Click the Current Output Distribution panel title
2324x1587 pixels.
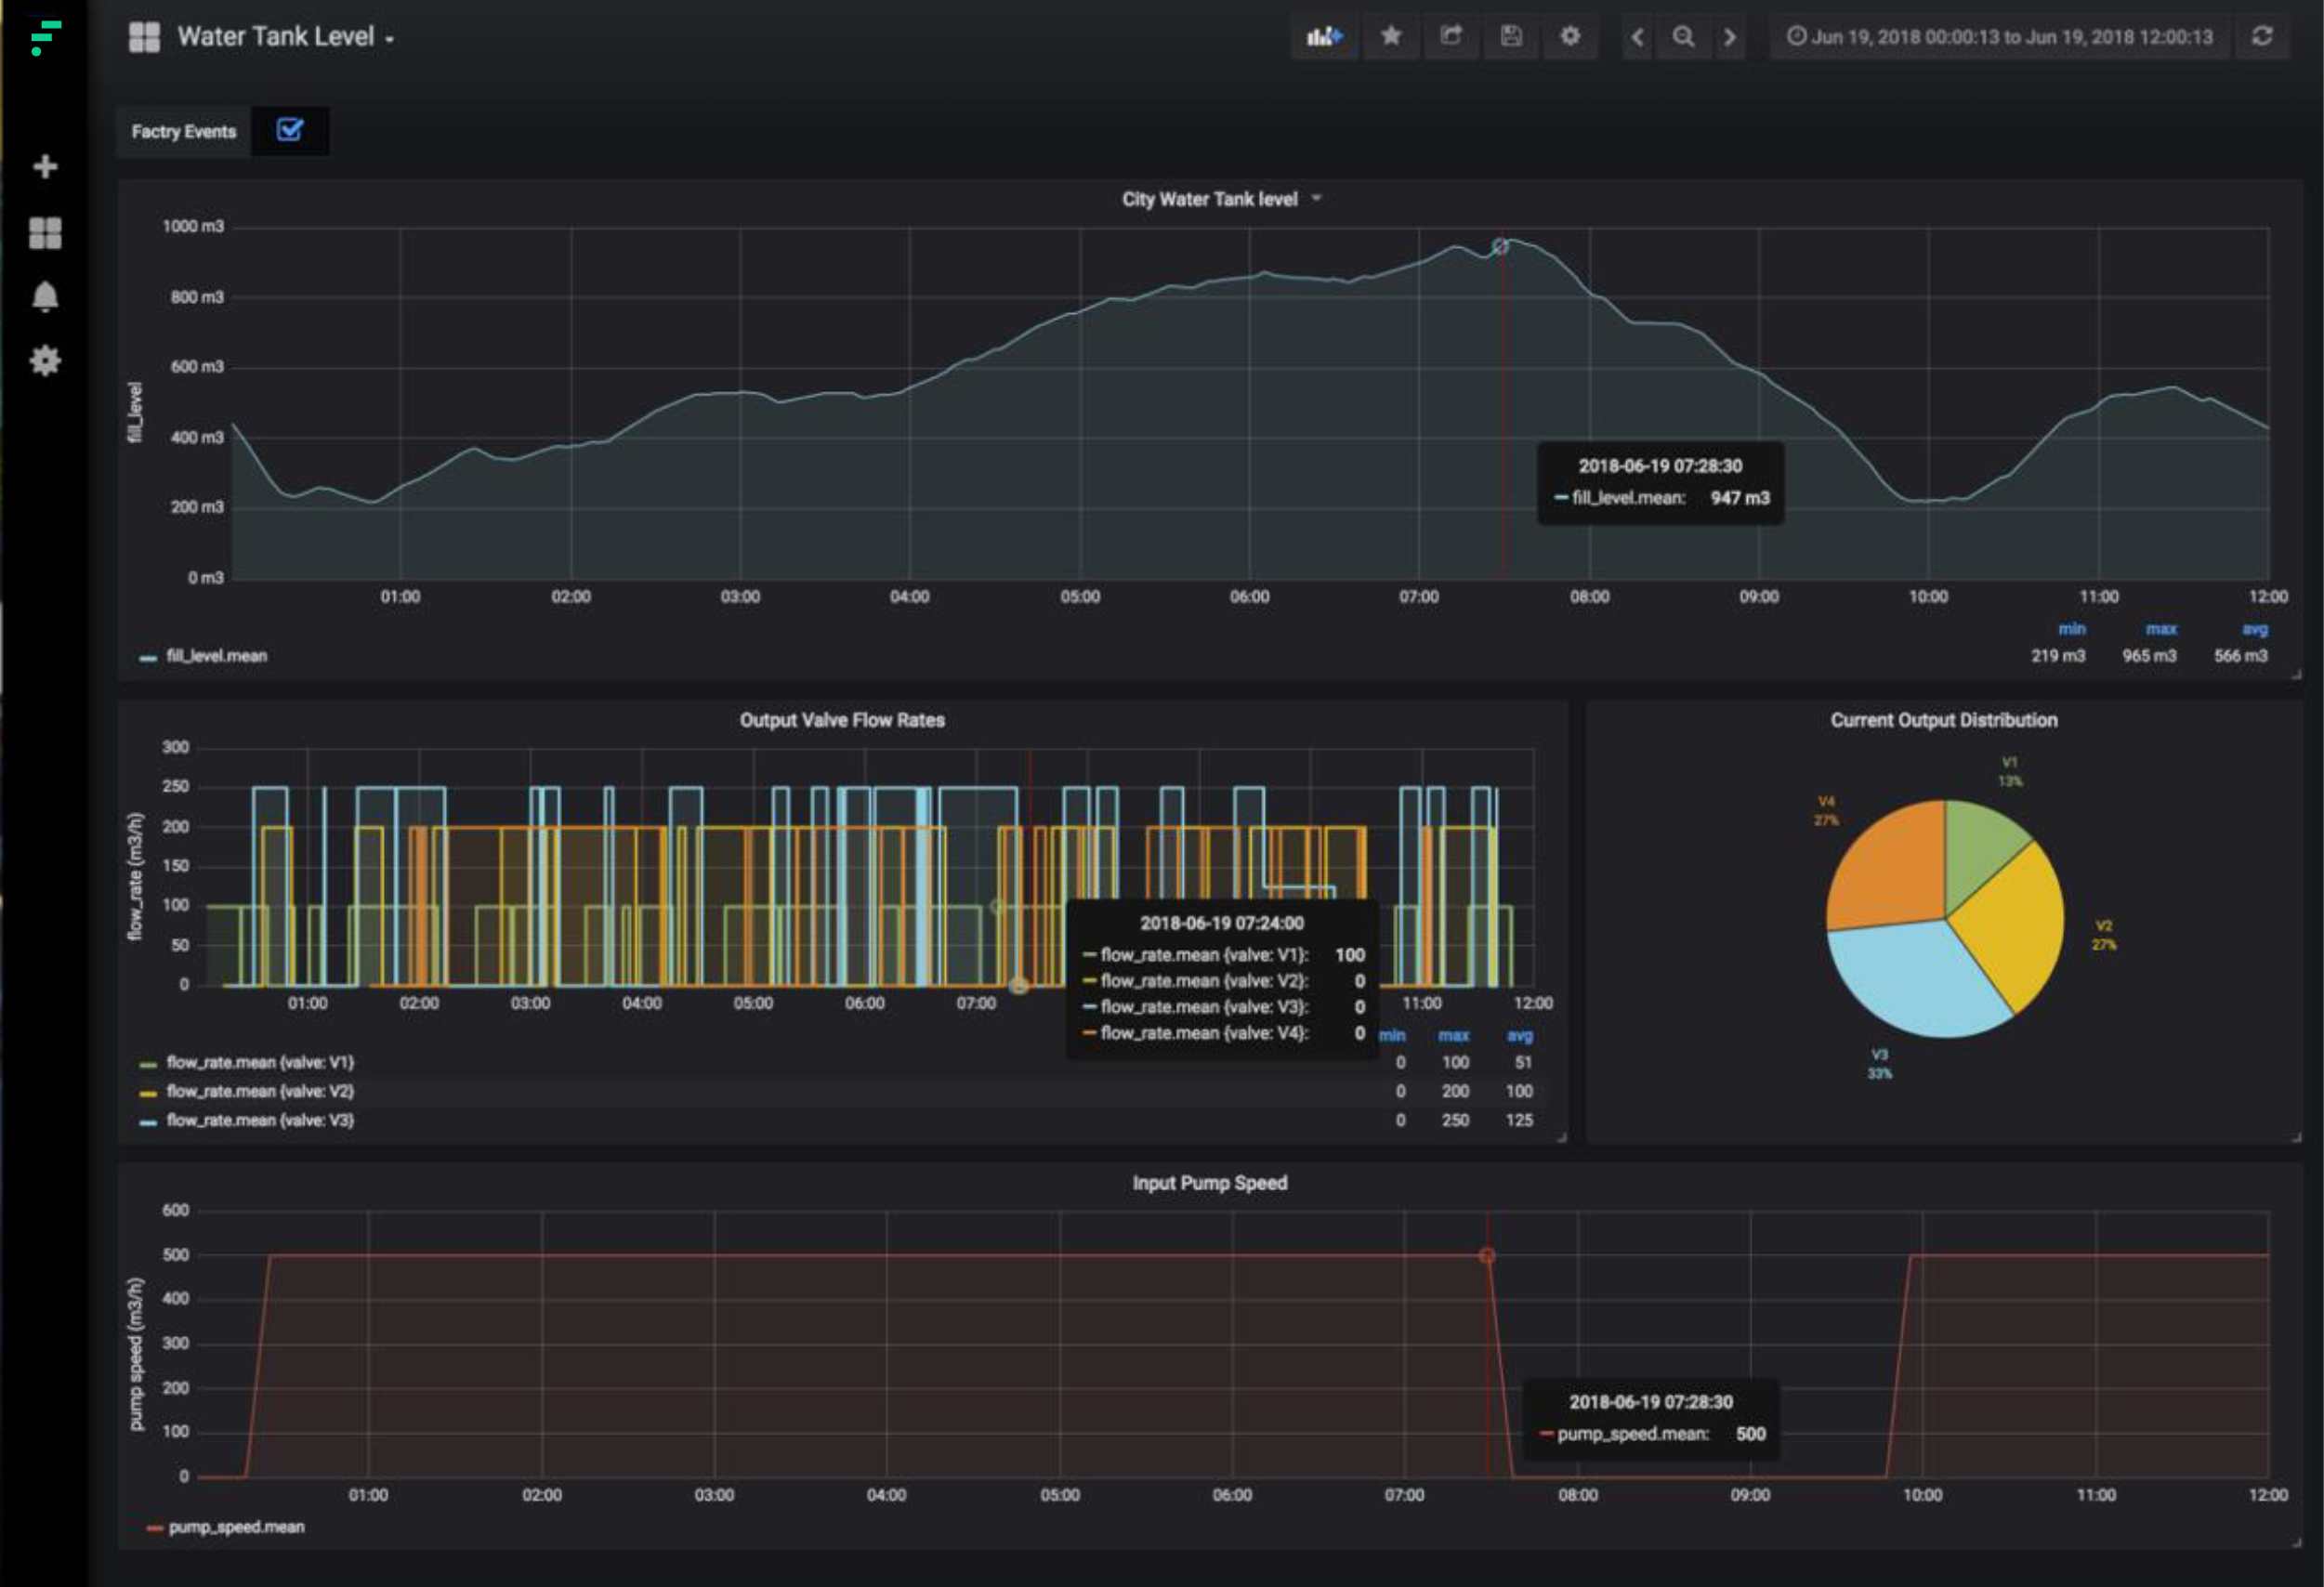1944,720
